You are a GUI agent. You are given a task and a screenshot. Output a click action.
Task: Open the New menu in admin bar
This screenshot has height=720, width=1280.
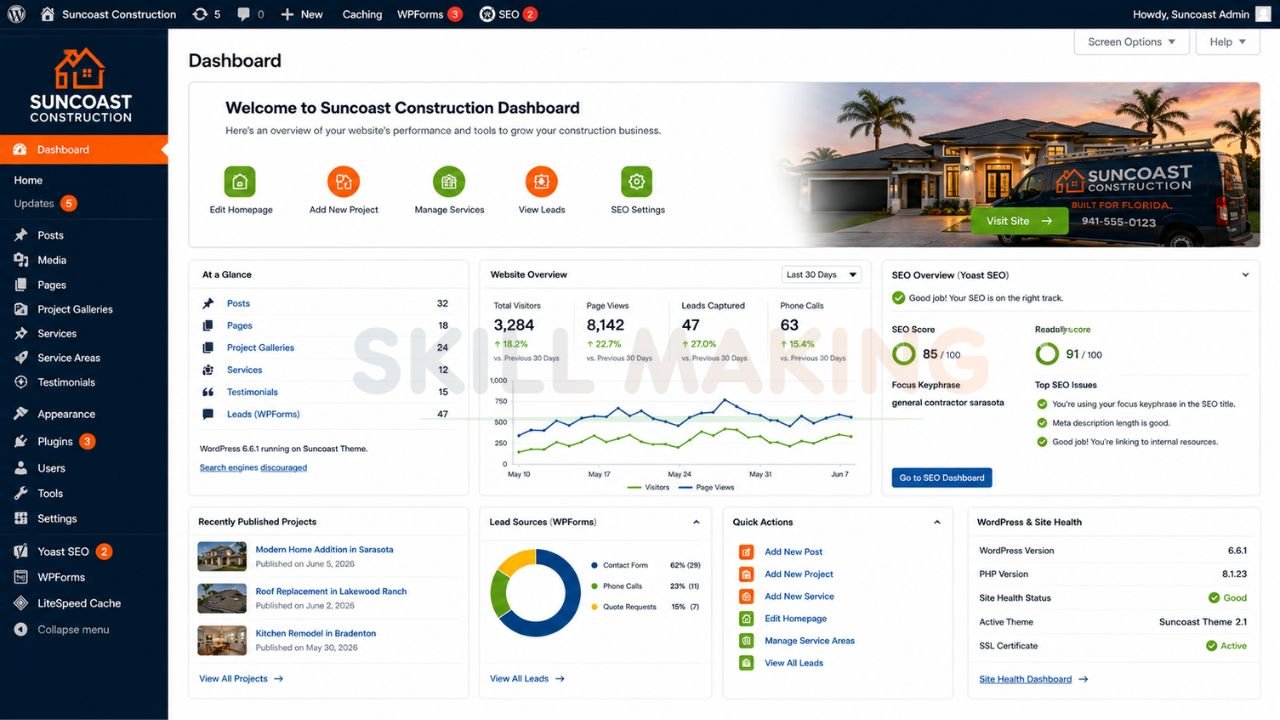301,14
